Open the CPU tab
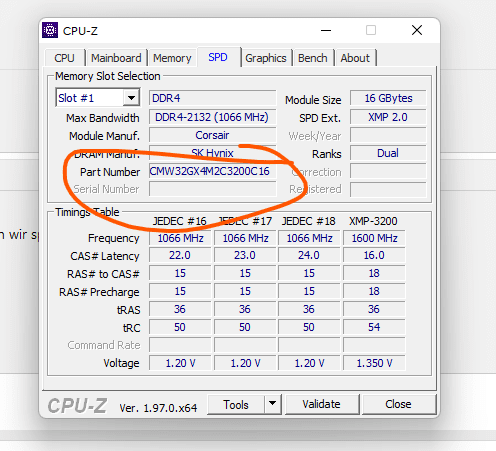Image resolution: width=496 pixels, height=451 pixels. [x=64, y=58]
